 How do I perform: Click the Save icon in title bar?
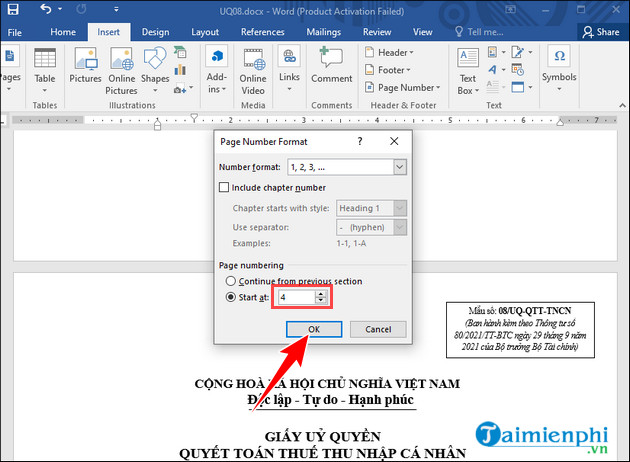[13, 9]
